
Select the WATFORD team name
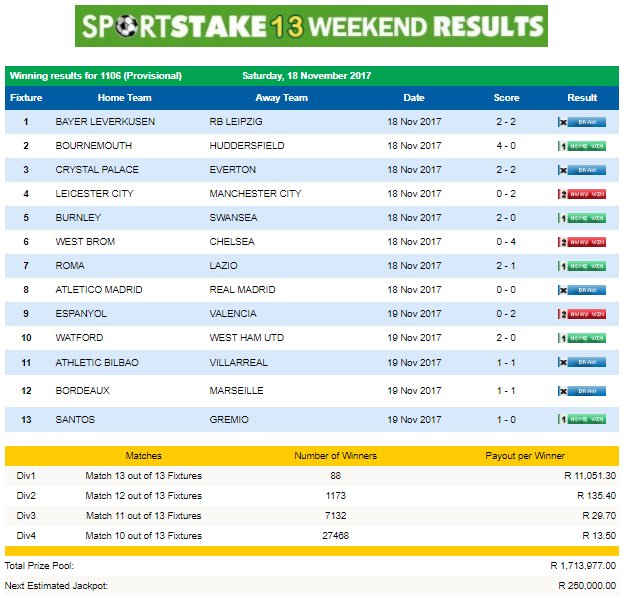point(79,338)
